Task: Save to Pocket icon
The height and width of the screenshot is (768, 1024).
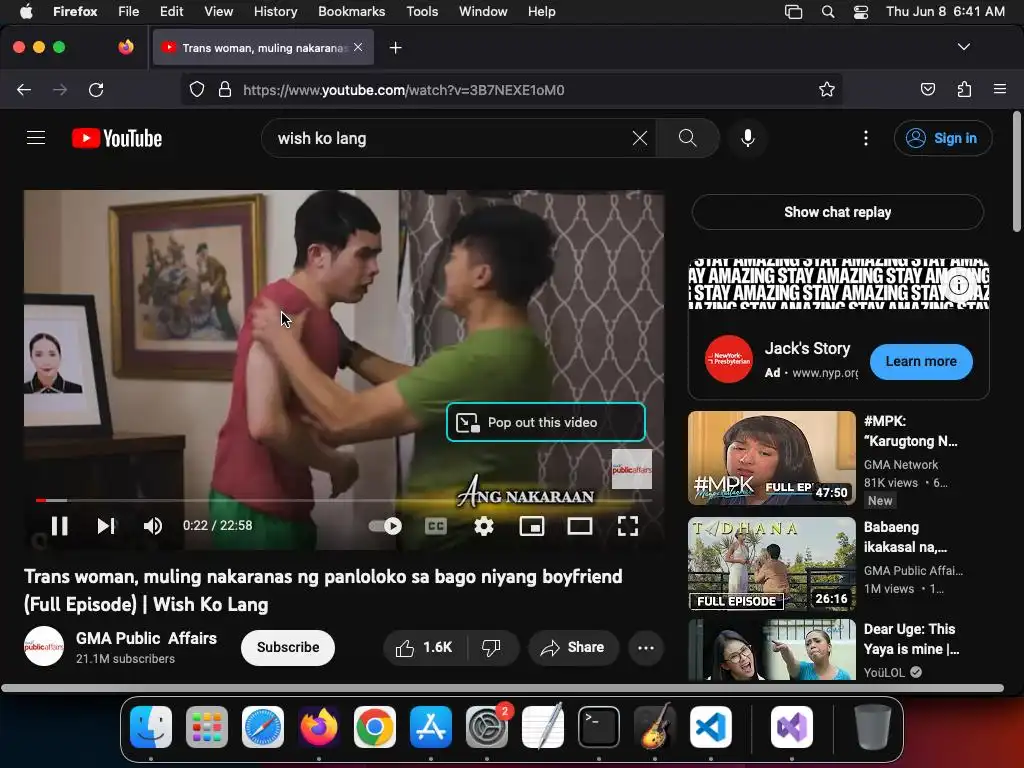Action: [x=927, y=89]
